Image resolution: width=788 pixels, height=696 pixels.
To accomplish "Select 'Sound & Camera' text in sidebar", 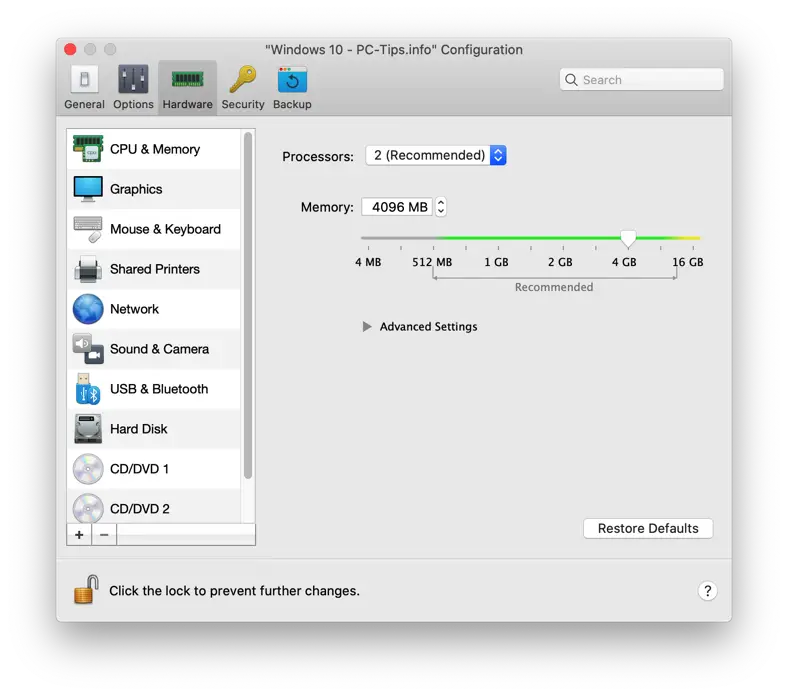I will point(159,349).
